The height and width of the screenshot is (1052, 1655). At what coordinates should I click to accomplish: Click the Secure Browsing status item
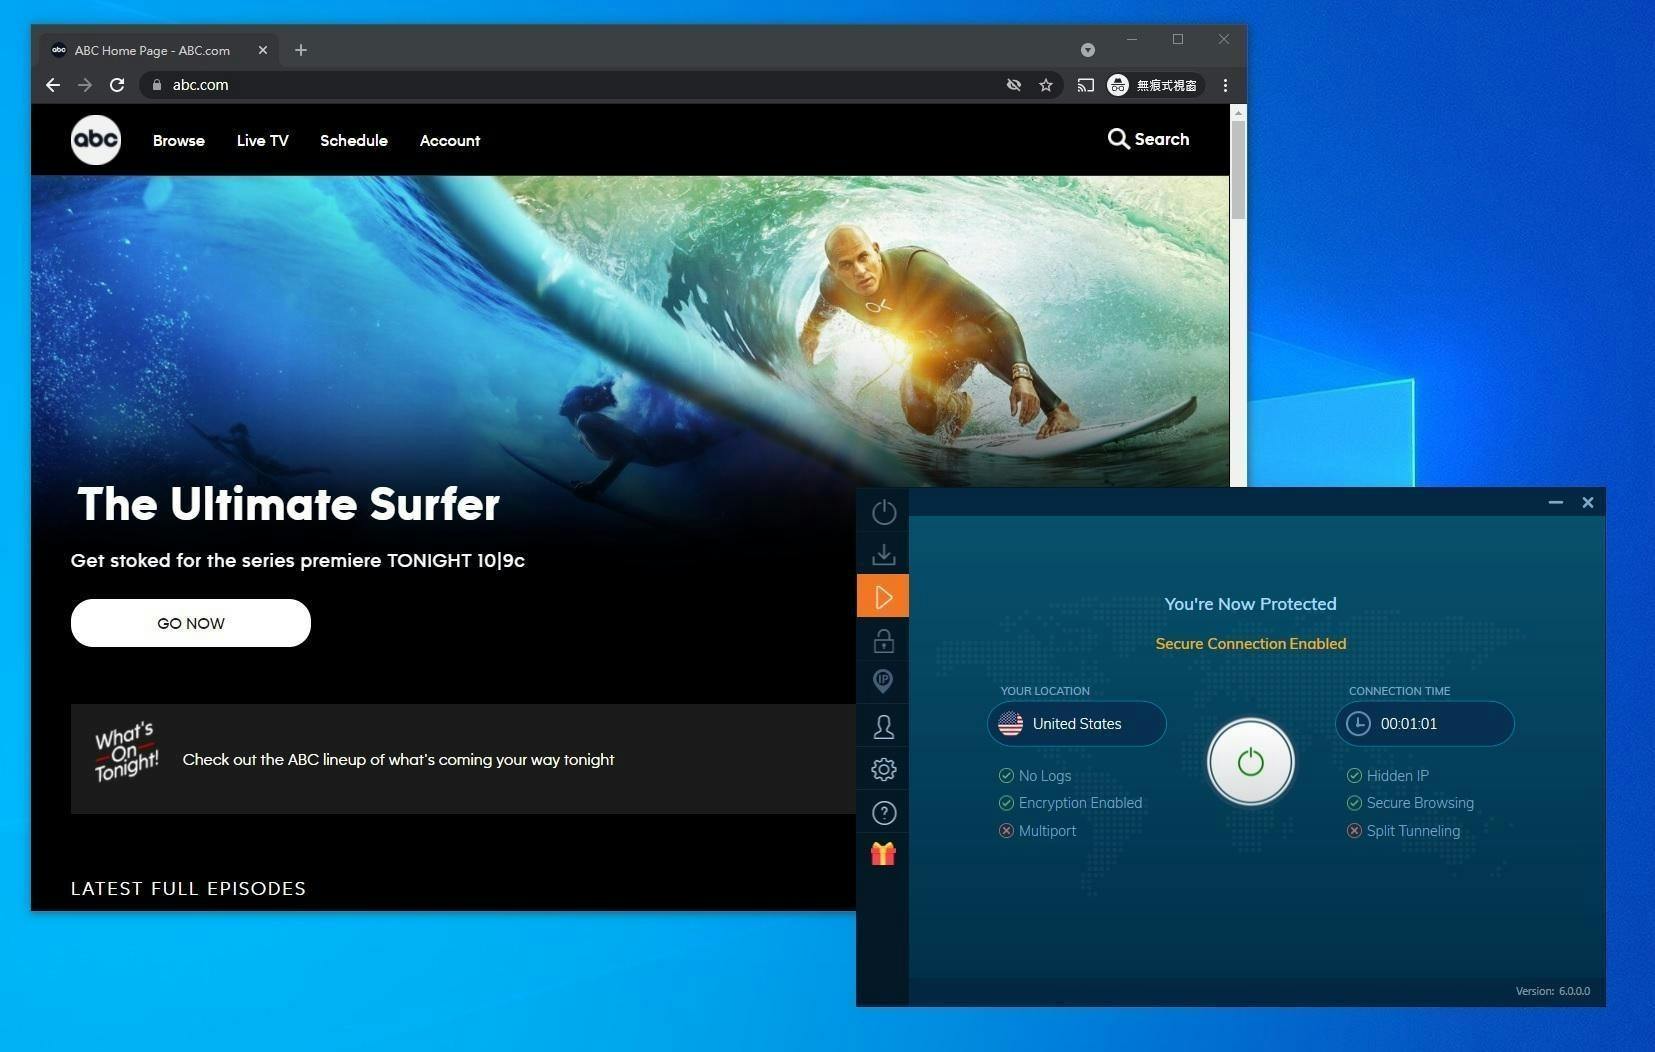(x=1410, y=803)
